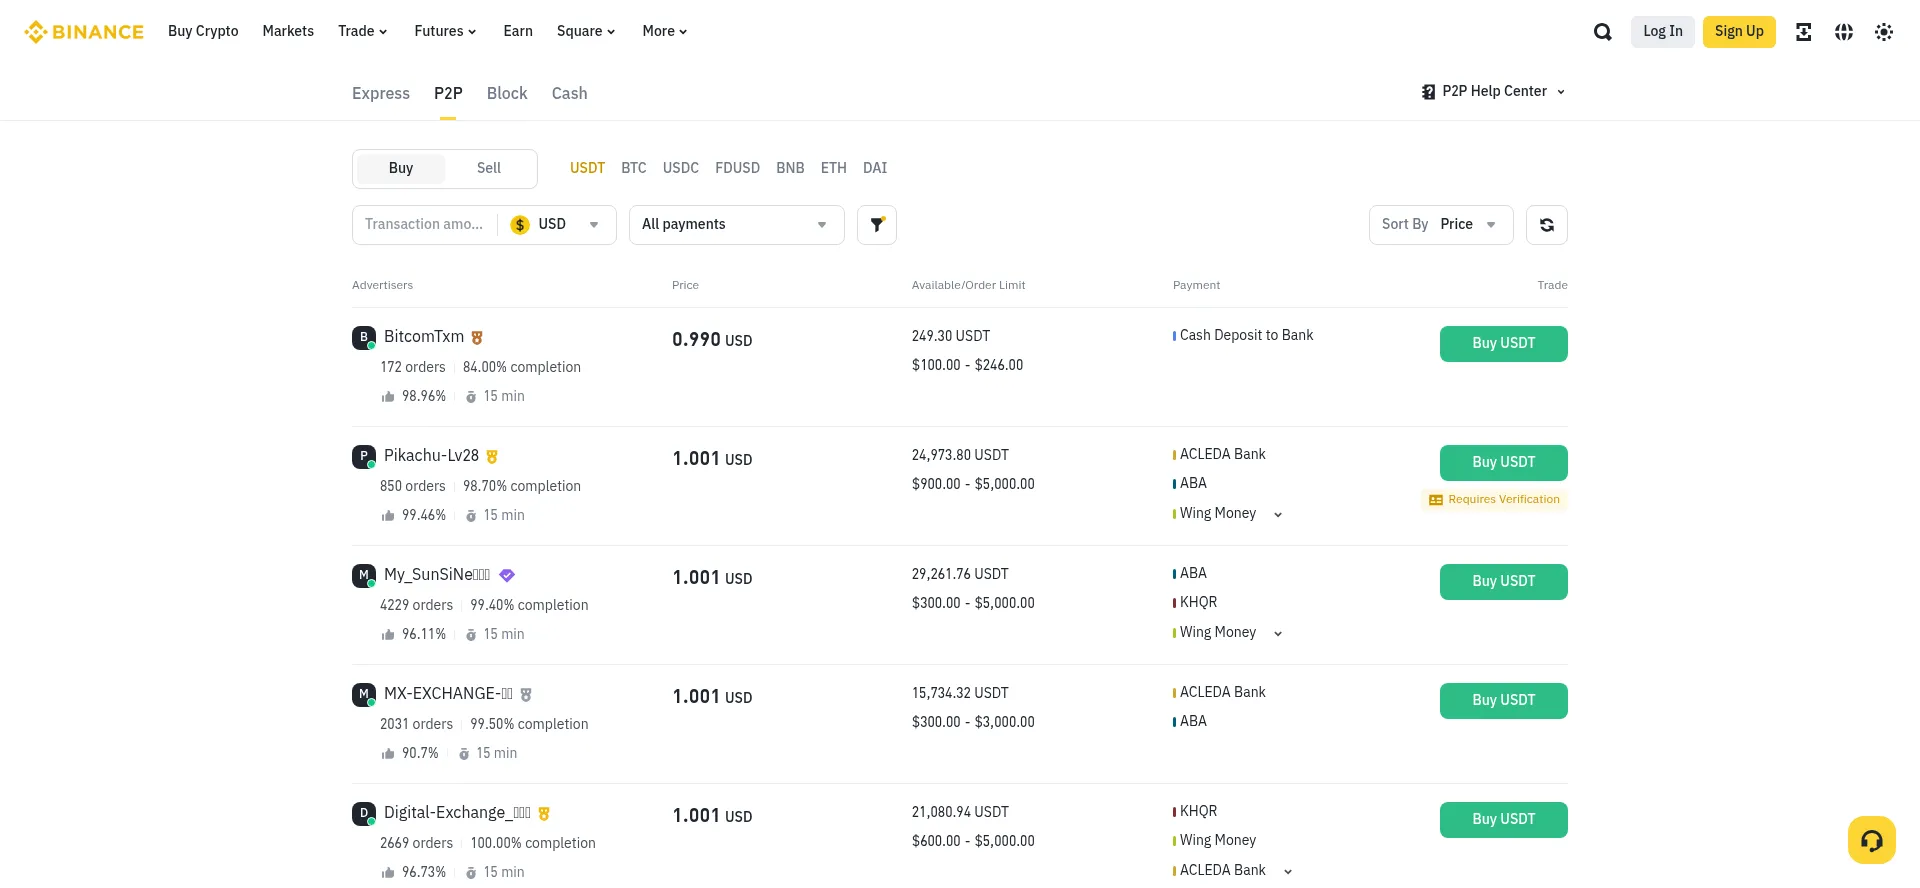Open the Pikachu-Lv28 advertiser name link

click(431, 456)
